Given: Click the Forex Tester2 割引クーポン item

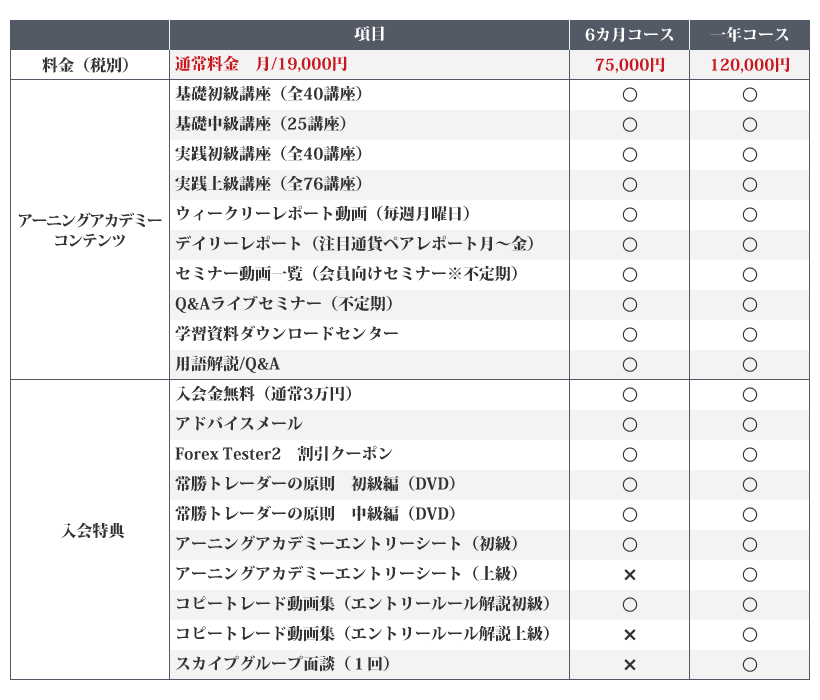Looking at the screenshot, I should (x=283, y=455).
